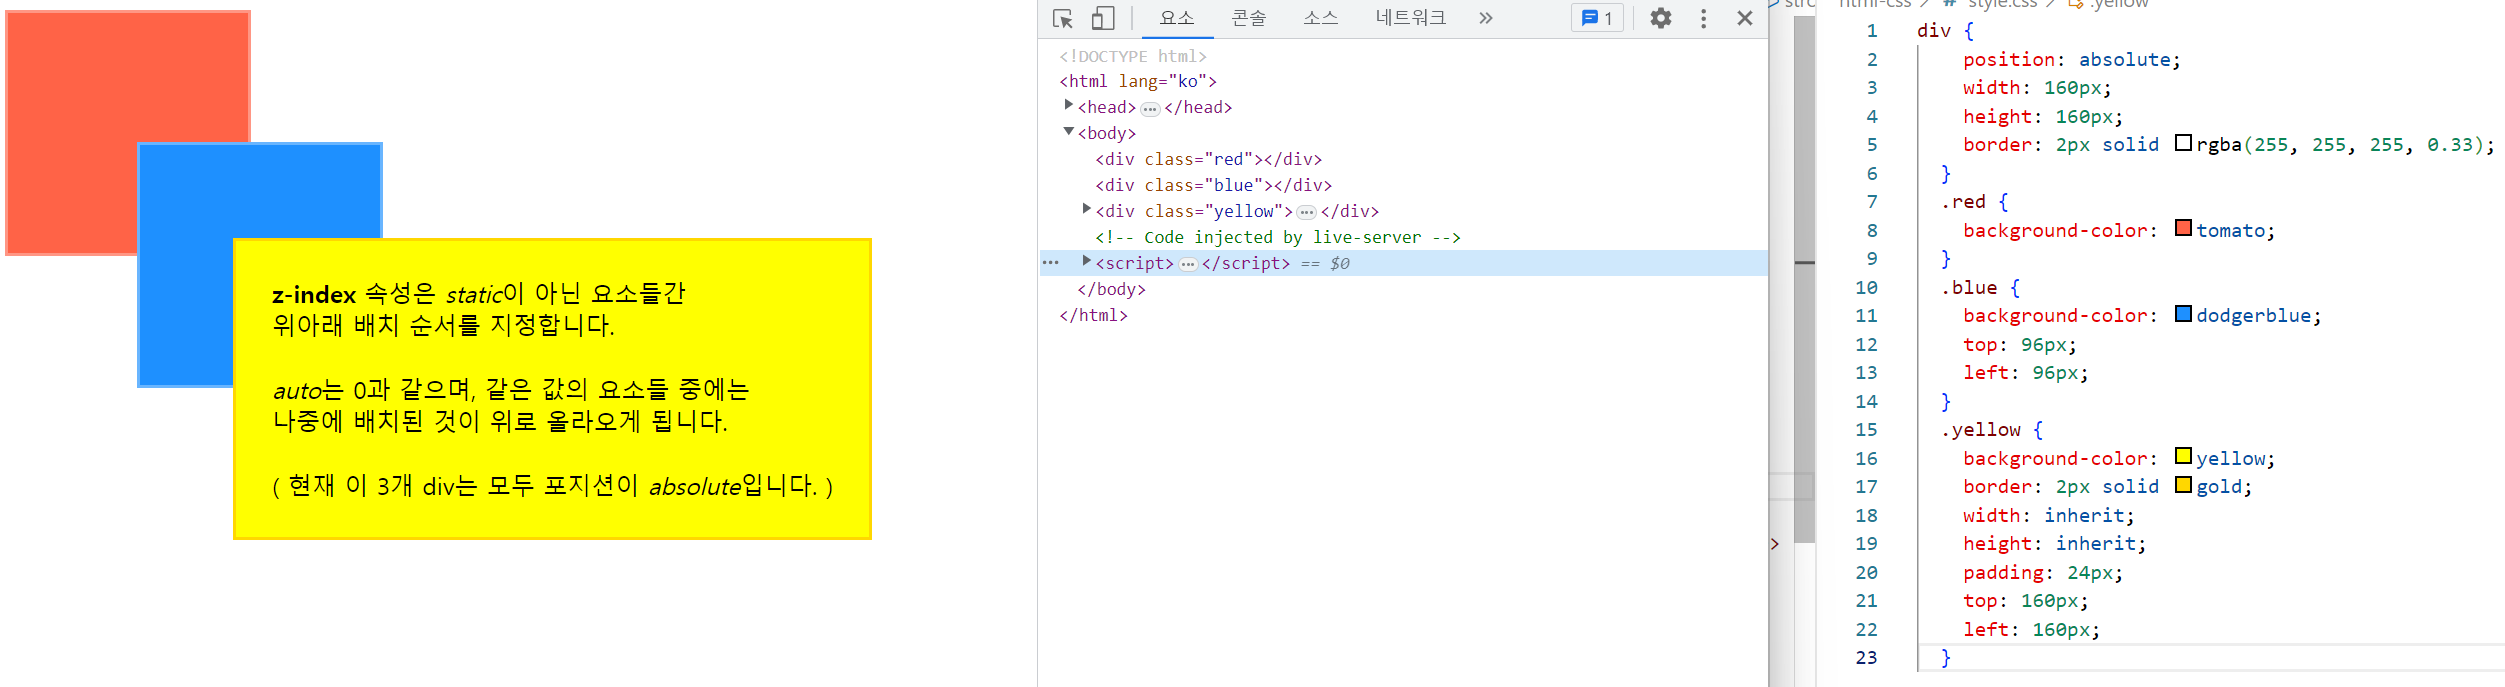Activate the inspect element picker tool
Viewport: 2505px width, 687px height.
pyautogui.click(x=1063, y=18)
